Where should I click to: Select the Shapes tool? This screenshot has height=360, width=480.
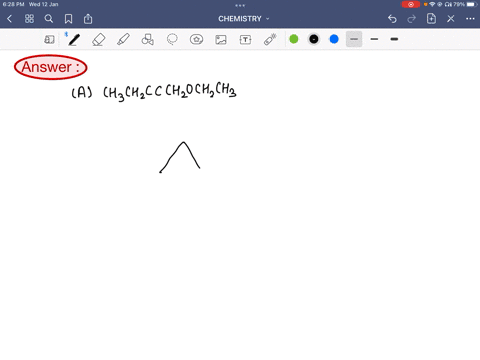click(148, 39)
